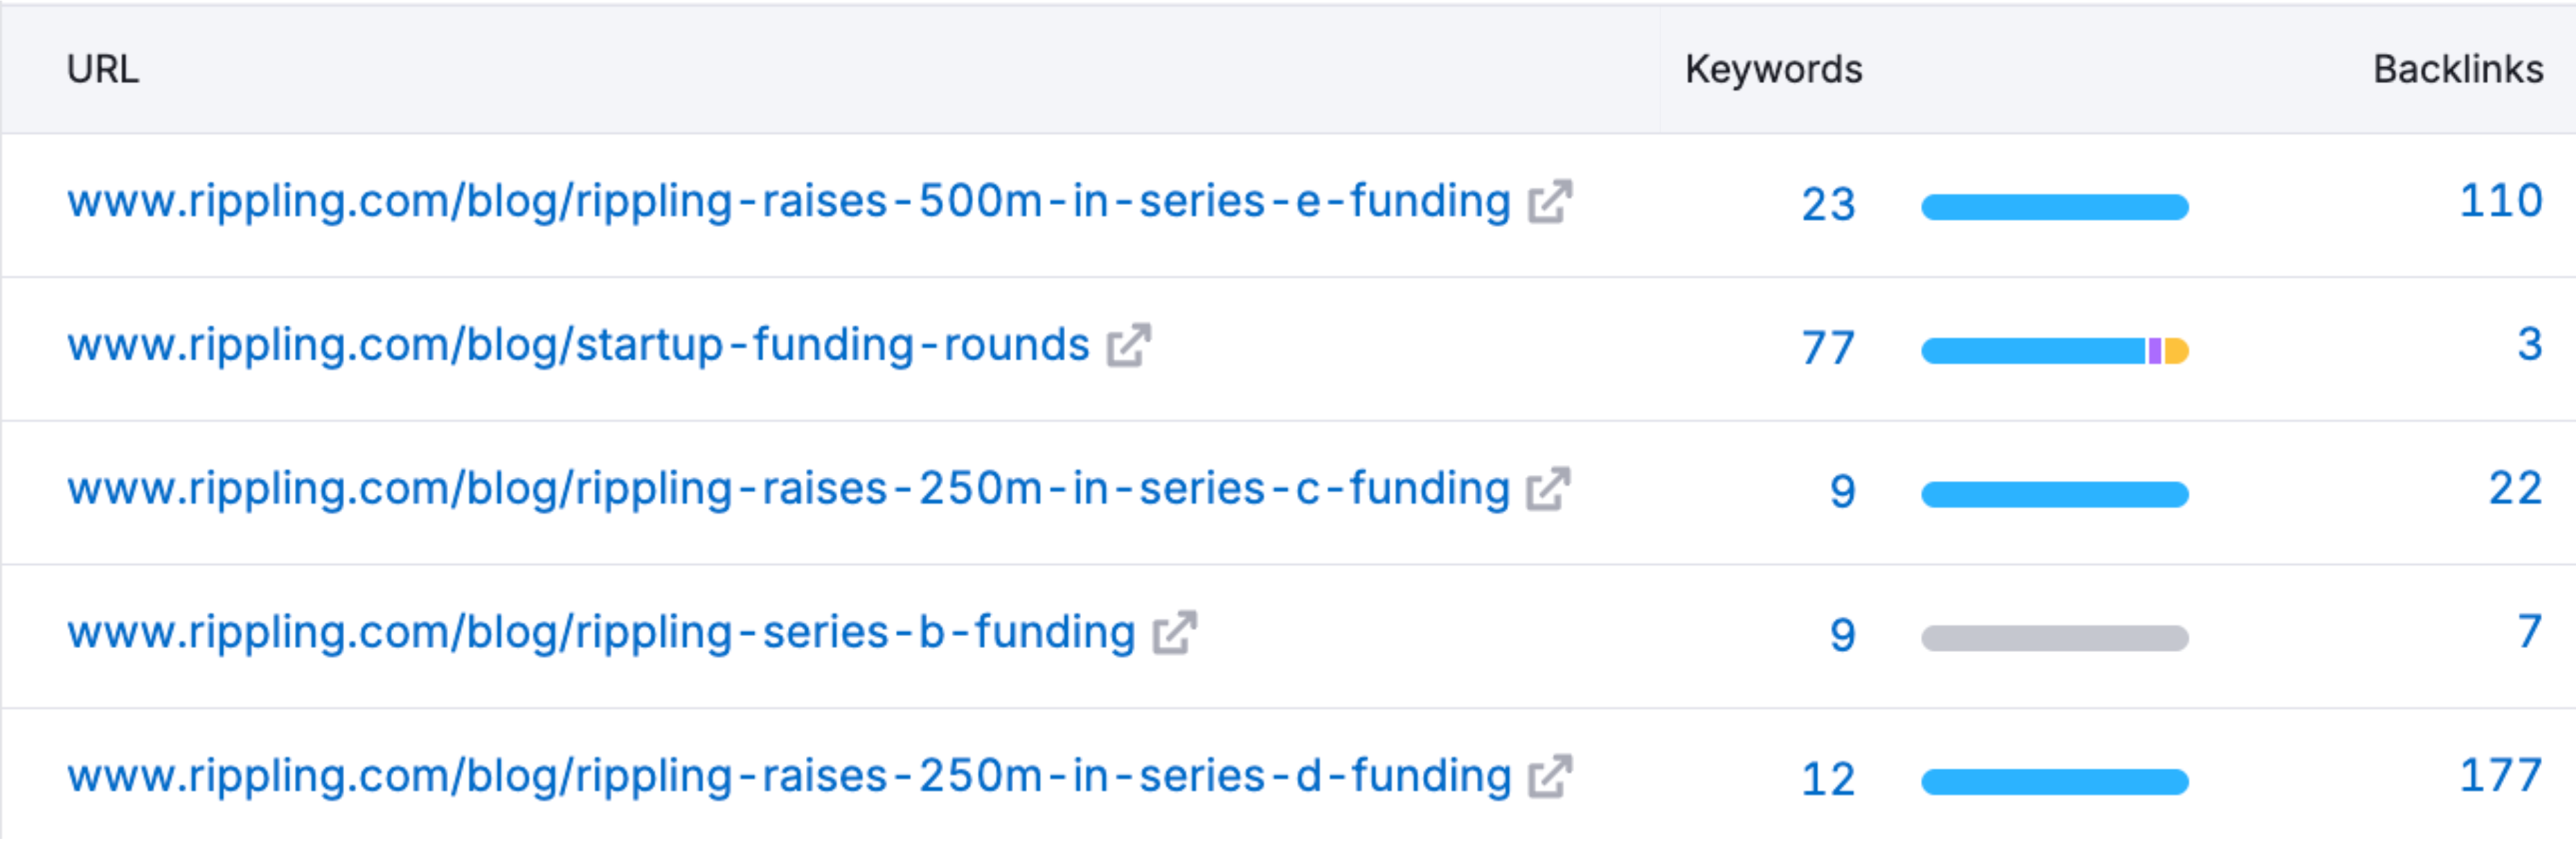View the 23 keywords for series-e-funding
Image resolution: width=2576 pixels, height=868 pixels.
[x=1828, y=205]
